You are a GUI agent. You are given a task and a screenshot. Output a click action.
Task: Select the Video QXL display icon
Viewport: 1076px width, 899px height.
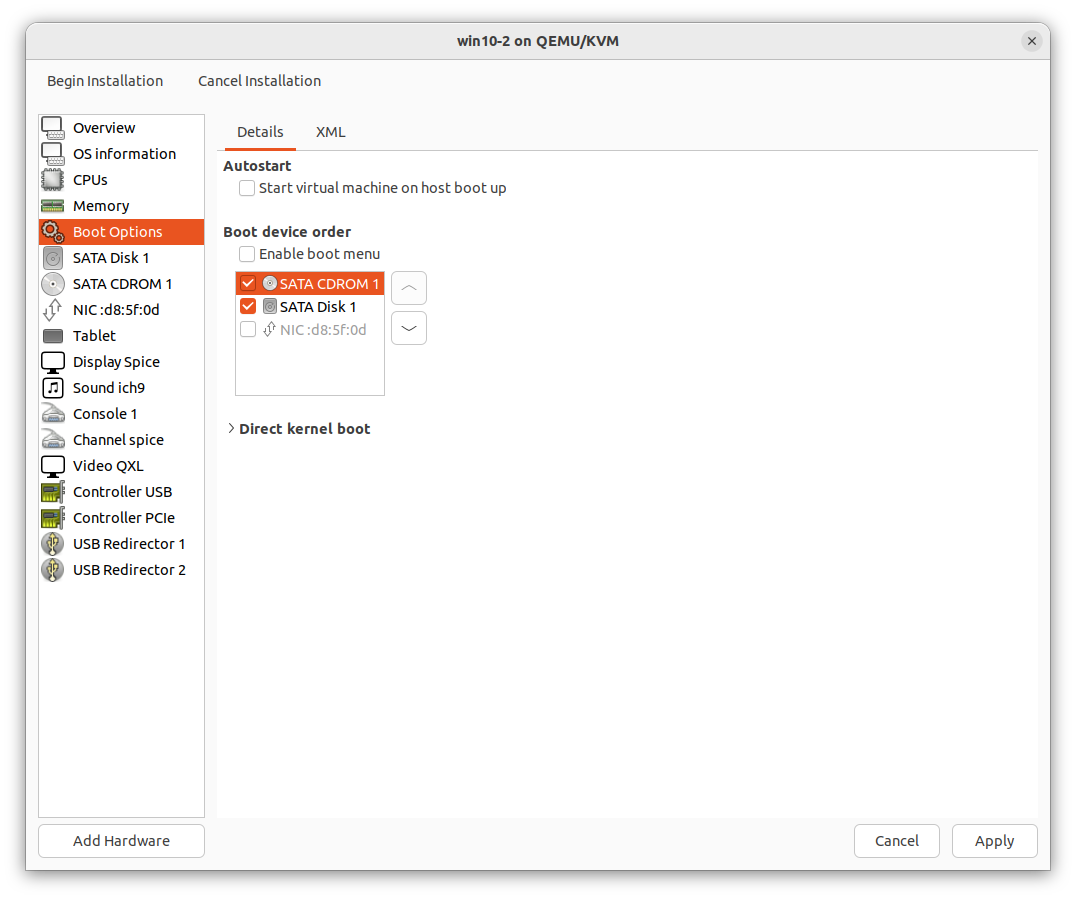click(x=52, y=465)
